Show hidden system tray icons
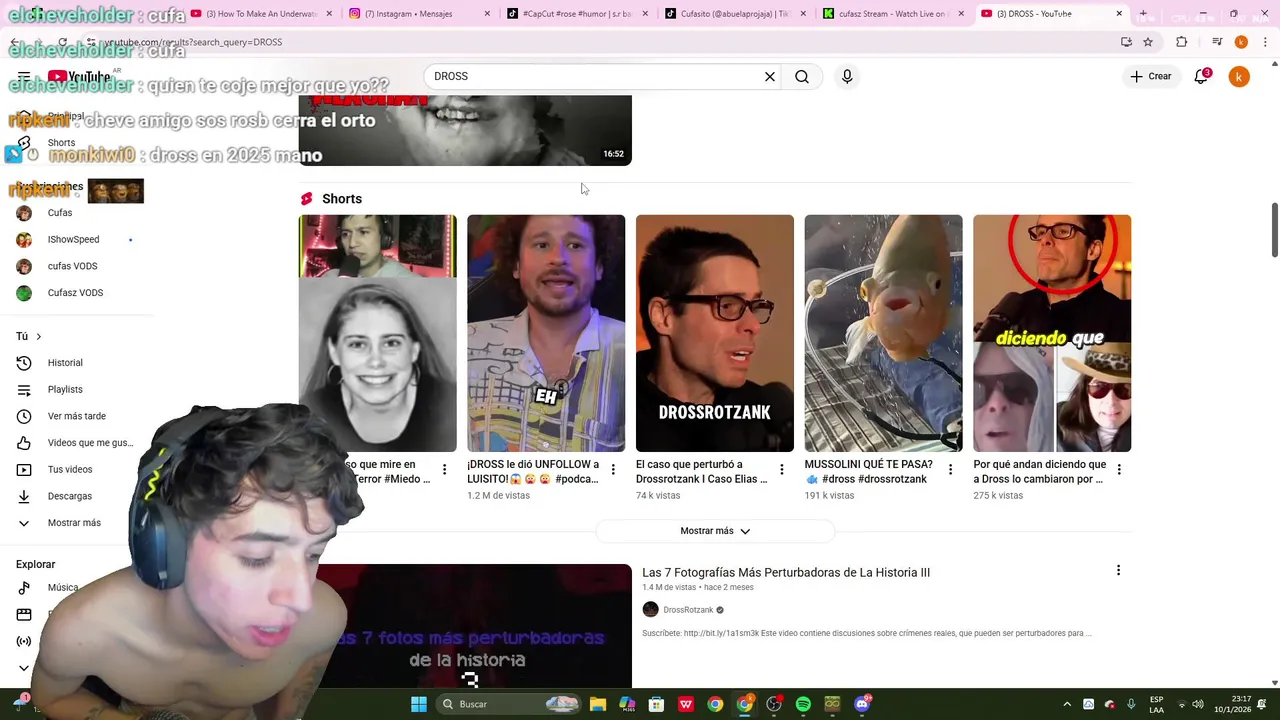1280x720 pixels. (x=1067, y=704)
